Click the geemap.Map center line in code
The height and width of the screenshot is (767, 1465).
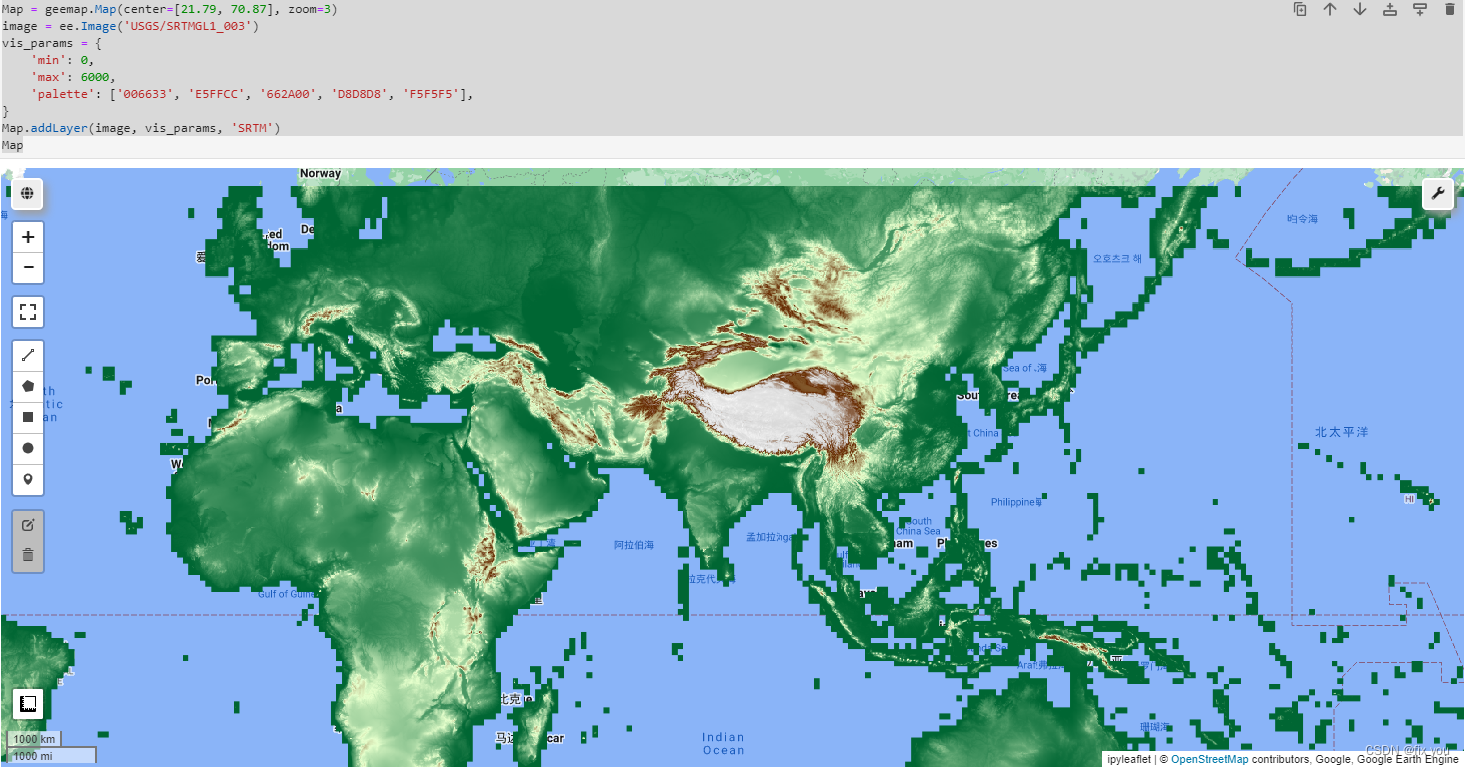(x=170, y=9)
